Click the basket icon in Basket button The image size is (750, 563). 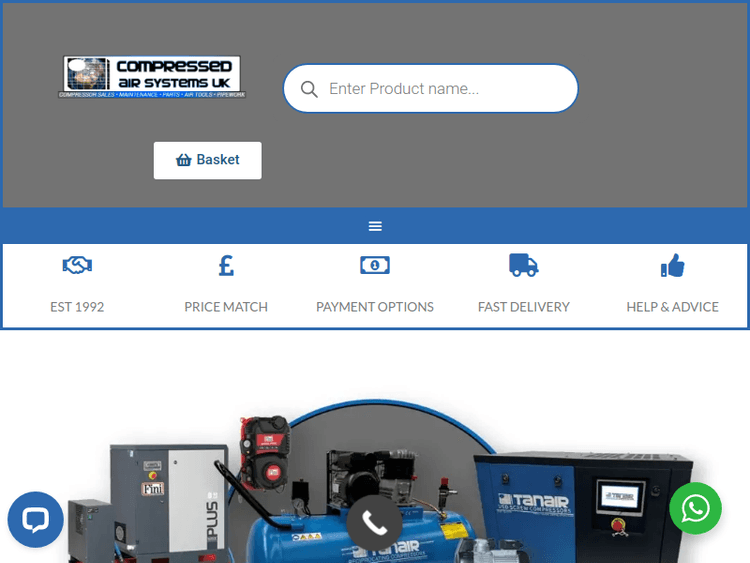click(183, 160)
